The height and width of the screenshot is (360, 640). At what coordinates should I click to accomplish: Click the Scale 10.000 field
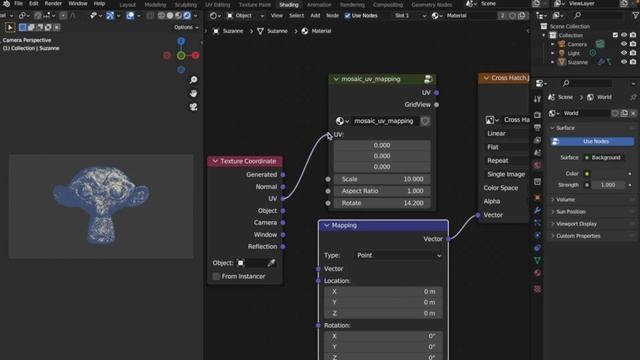[x=382, y=179]
